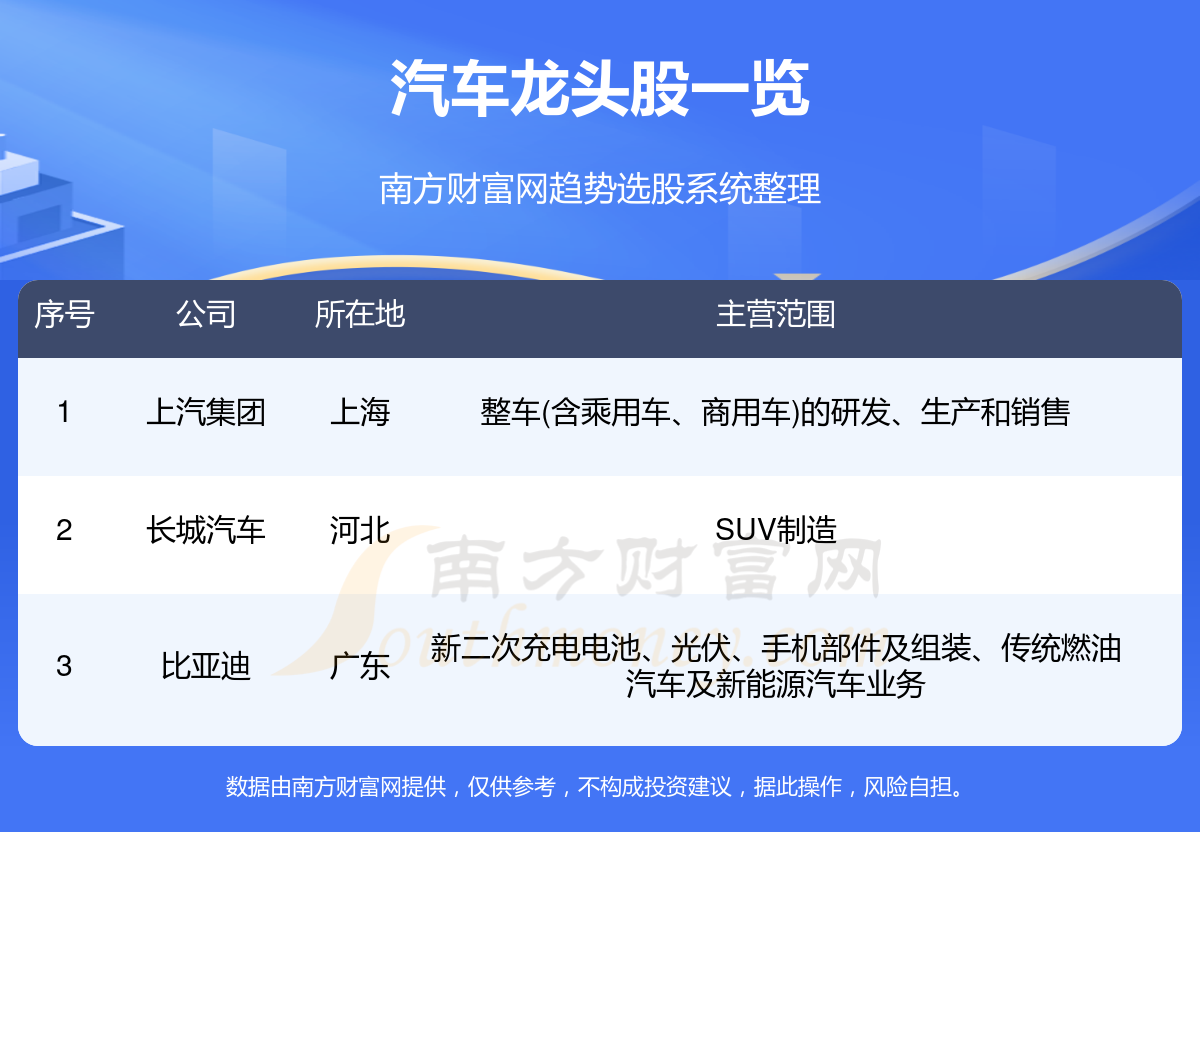Click 上汽集团 business scope text
The width and height of the screenshot is (1200, 1050).
(x=776, y=412)
